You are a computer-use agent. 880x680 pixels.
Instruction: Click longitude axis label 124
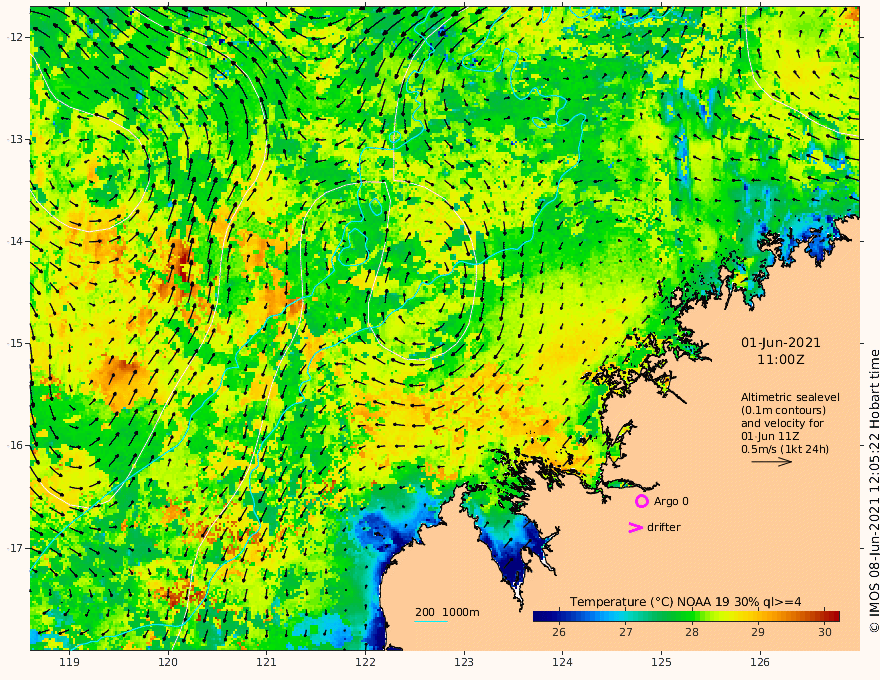pyautogui.click(x=563, y=663)
